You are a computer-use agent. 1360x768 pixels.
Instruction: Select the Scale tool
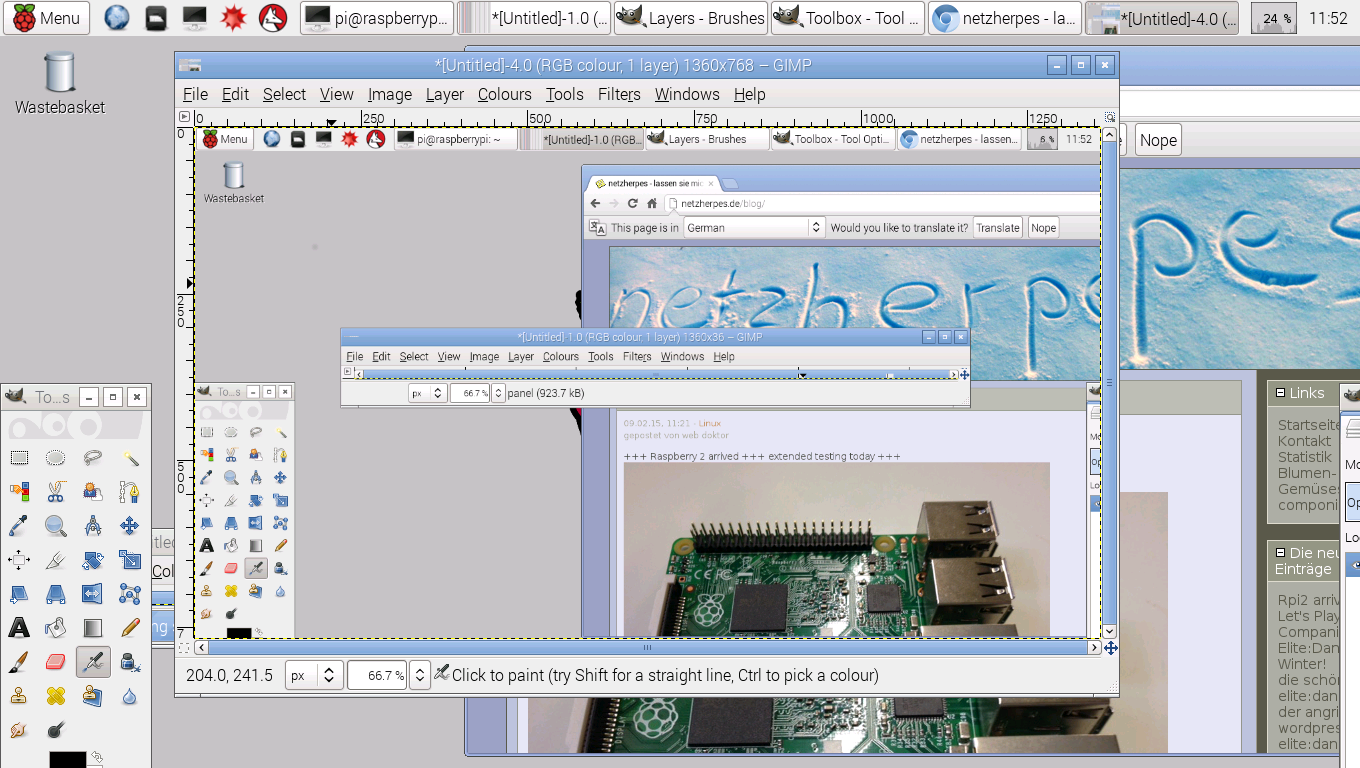(x=130, y=559)
